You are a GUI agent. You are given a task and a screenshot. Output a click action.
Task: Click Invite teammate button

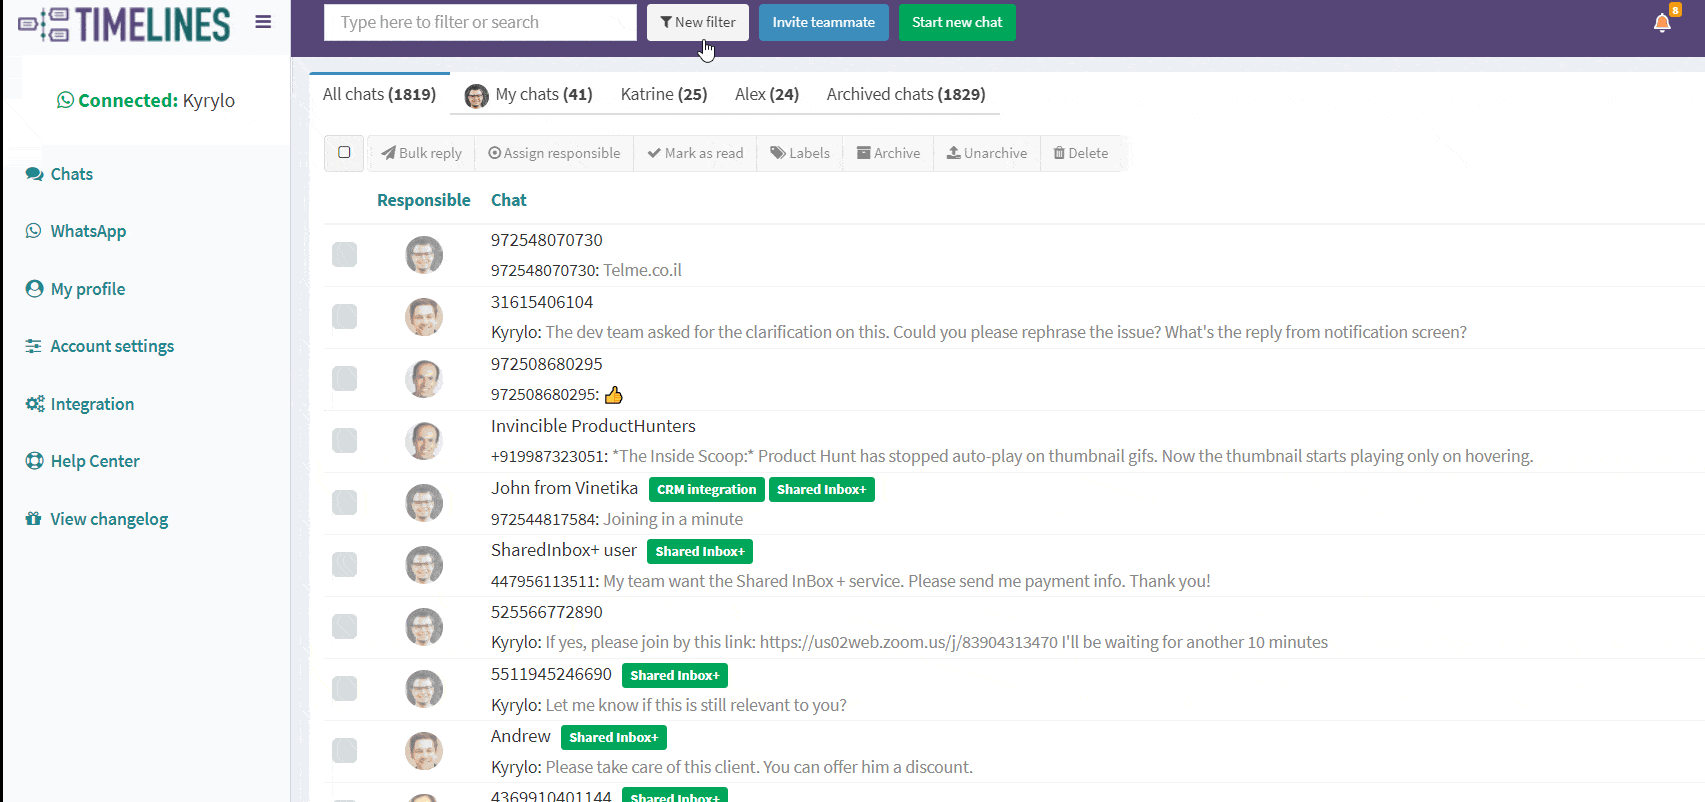823,22
